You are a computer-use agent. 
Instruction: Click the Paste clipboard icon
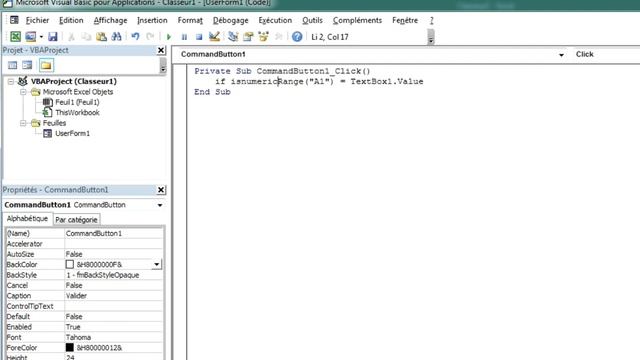pos(101,37)
